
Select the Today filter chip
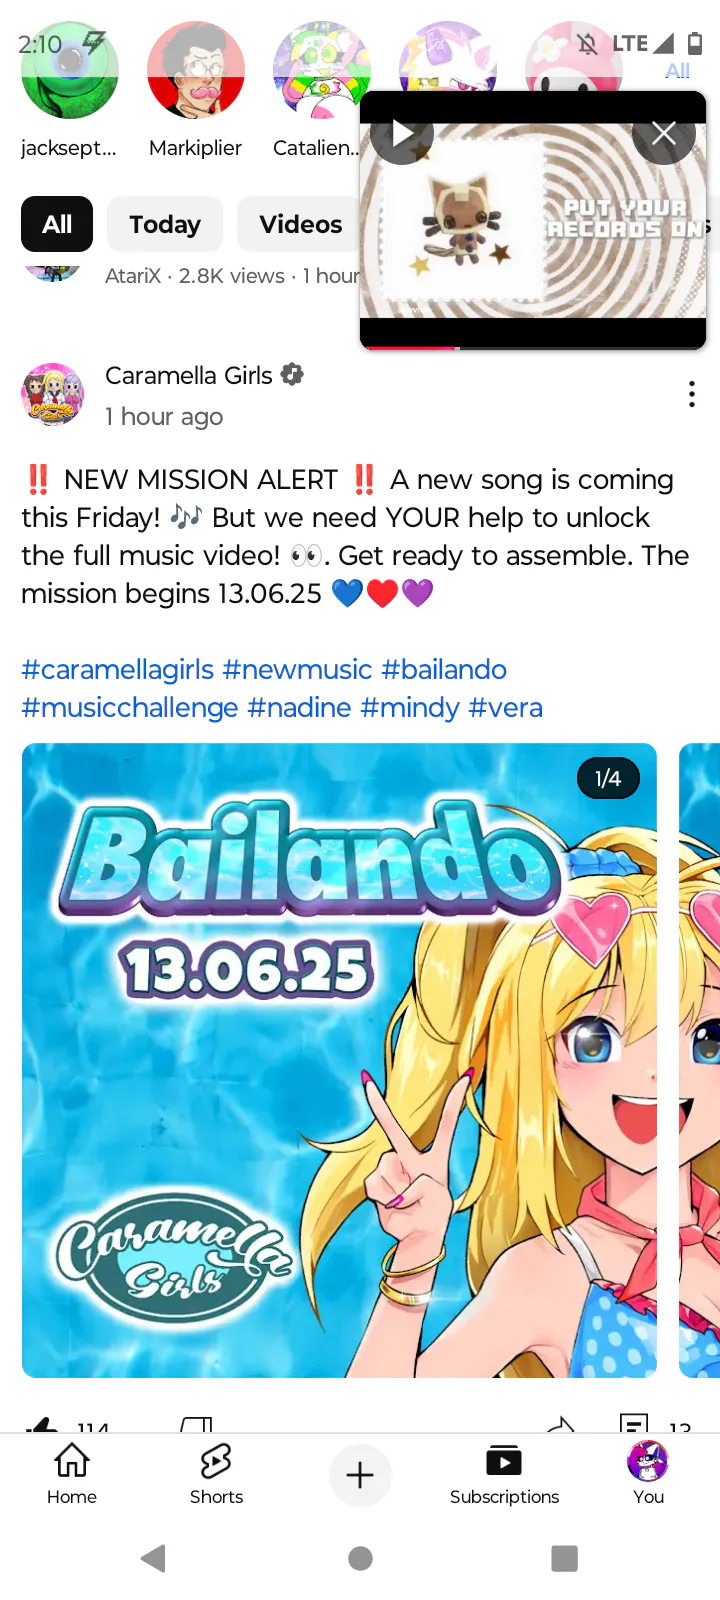click(x=165, y=224)
